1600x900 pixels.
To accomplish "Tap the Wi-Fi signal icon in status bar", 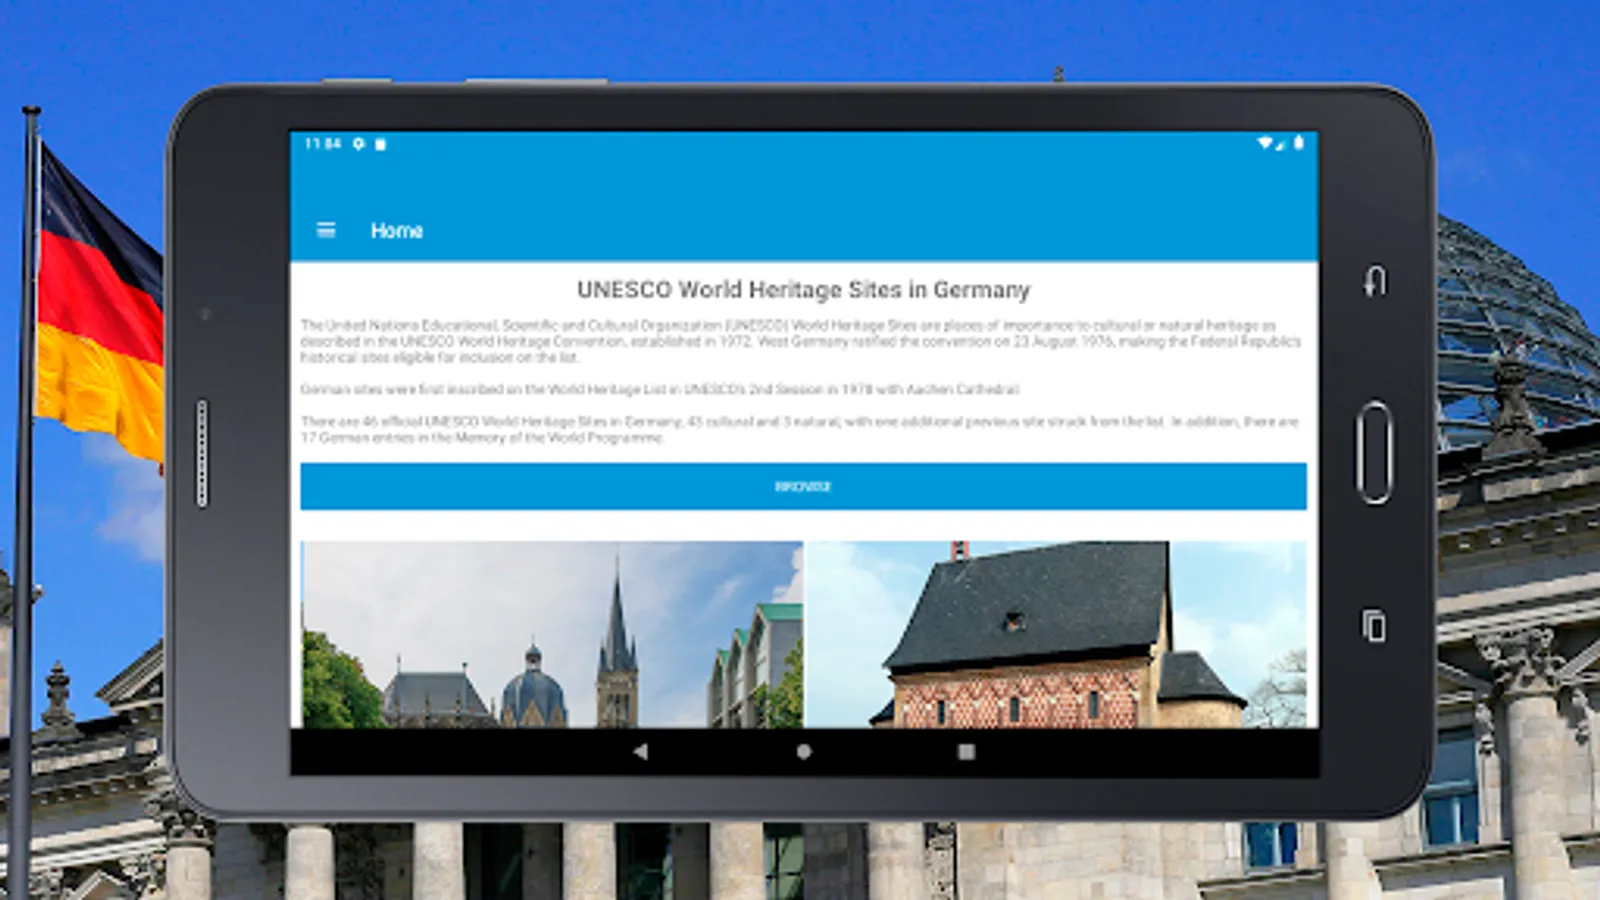I will pyautogui.click(x=1265, y=143).
